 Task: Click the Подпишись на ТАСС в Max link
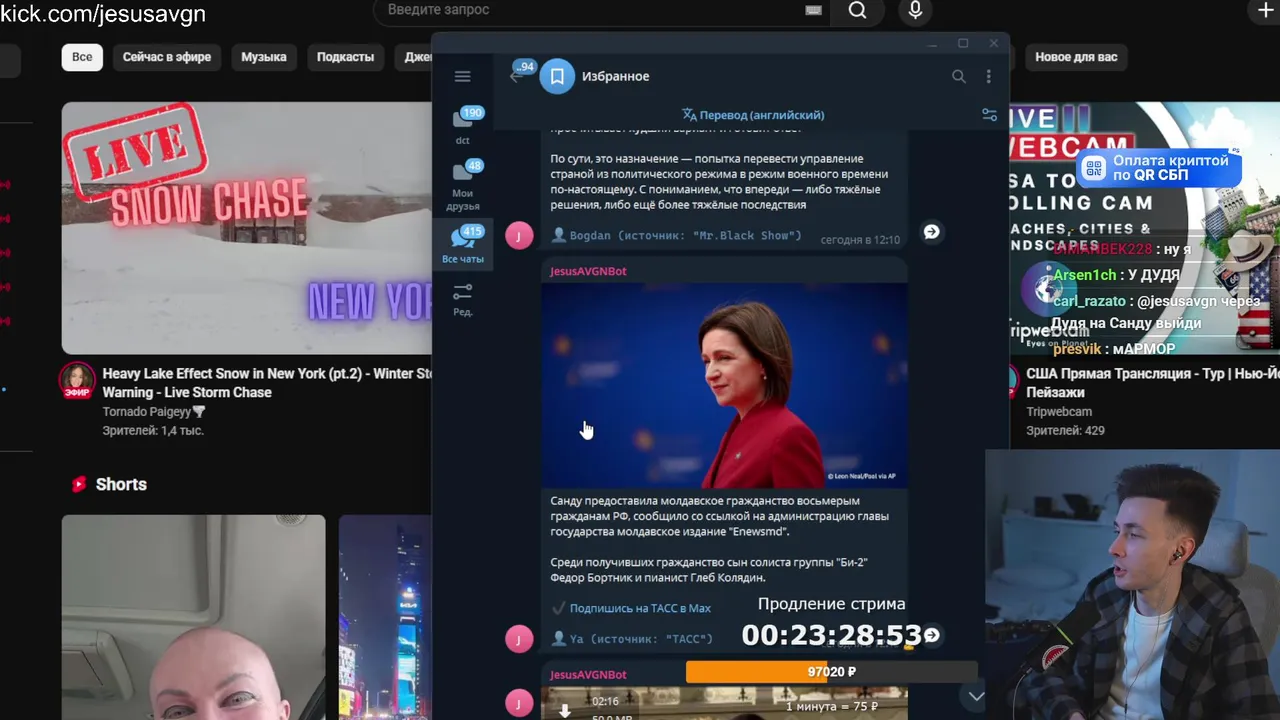(x=640, y=608)
